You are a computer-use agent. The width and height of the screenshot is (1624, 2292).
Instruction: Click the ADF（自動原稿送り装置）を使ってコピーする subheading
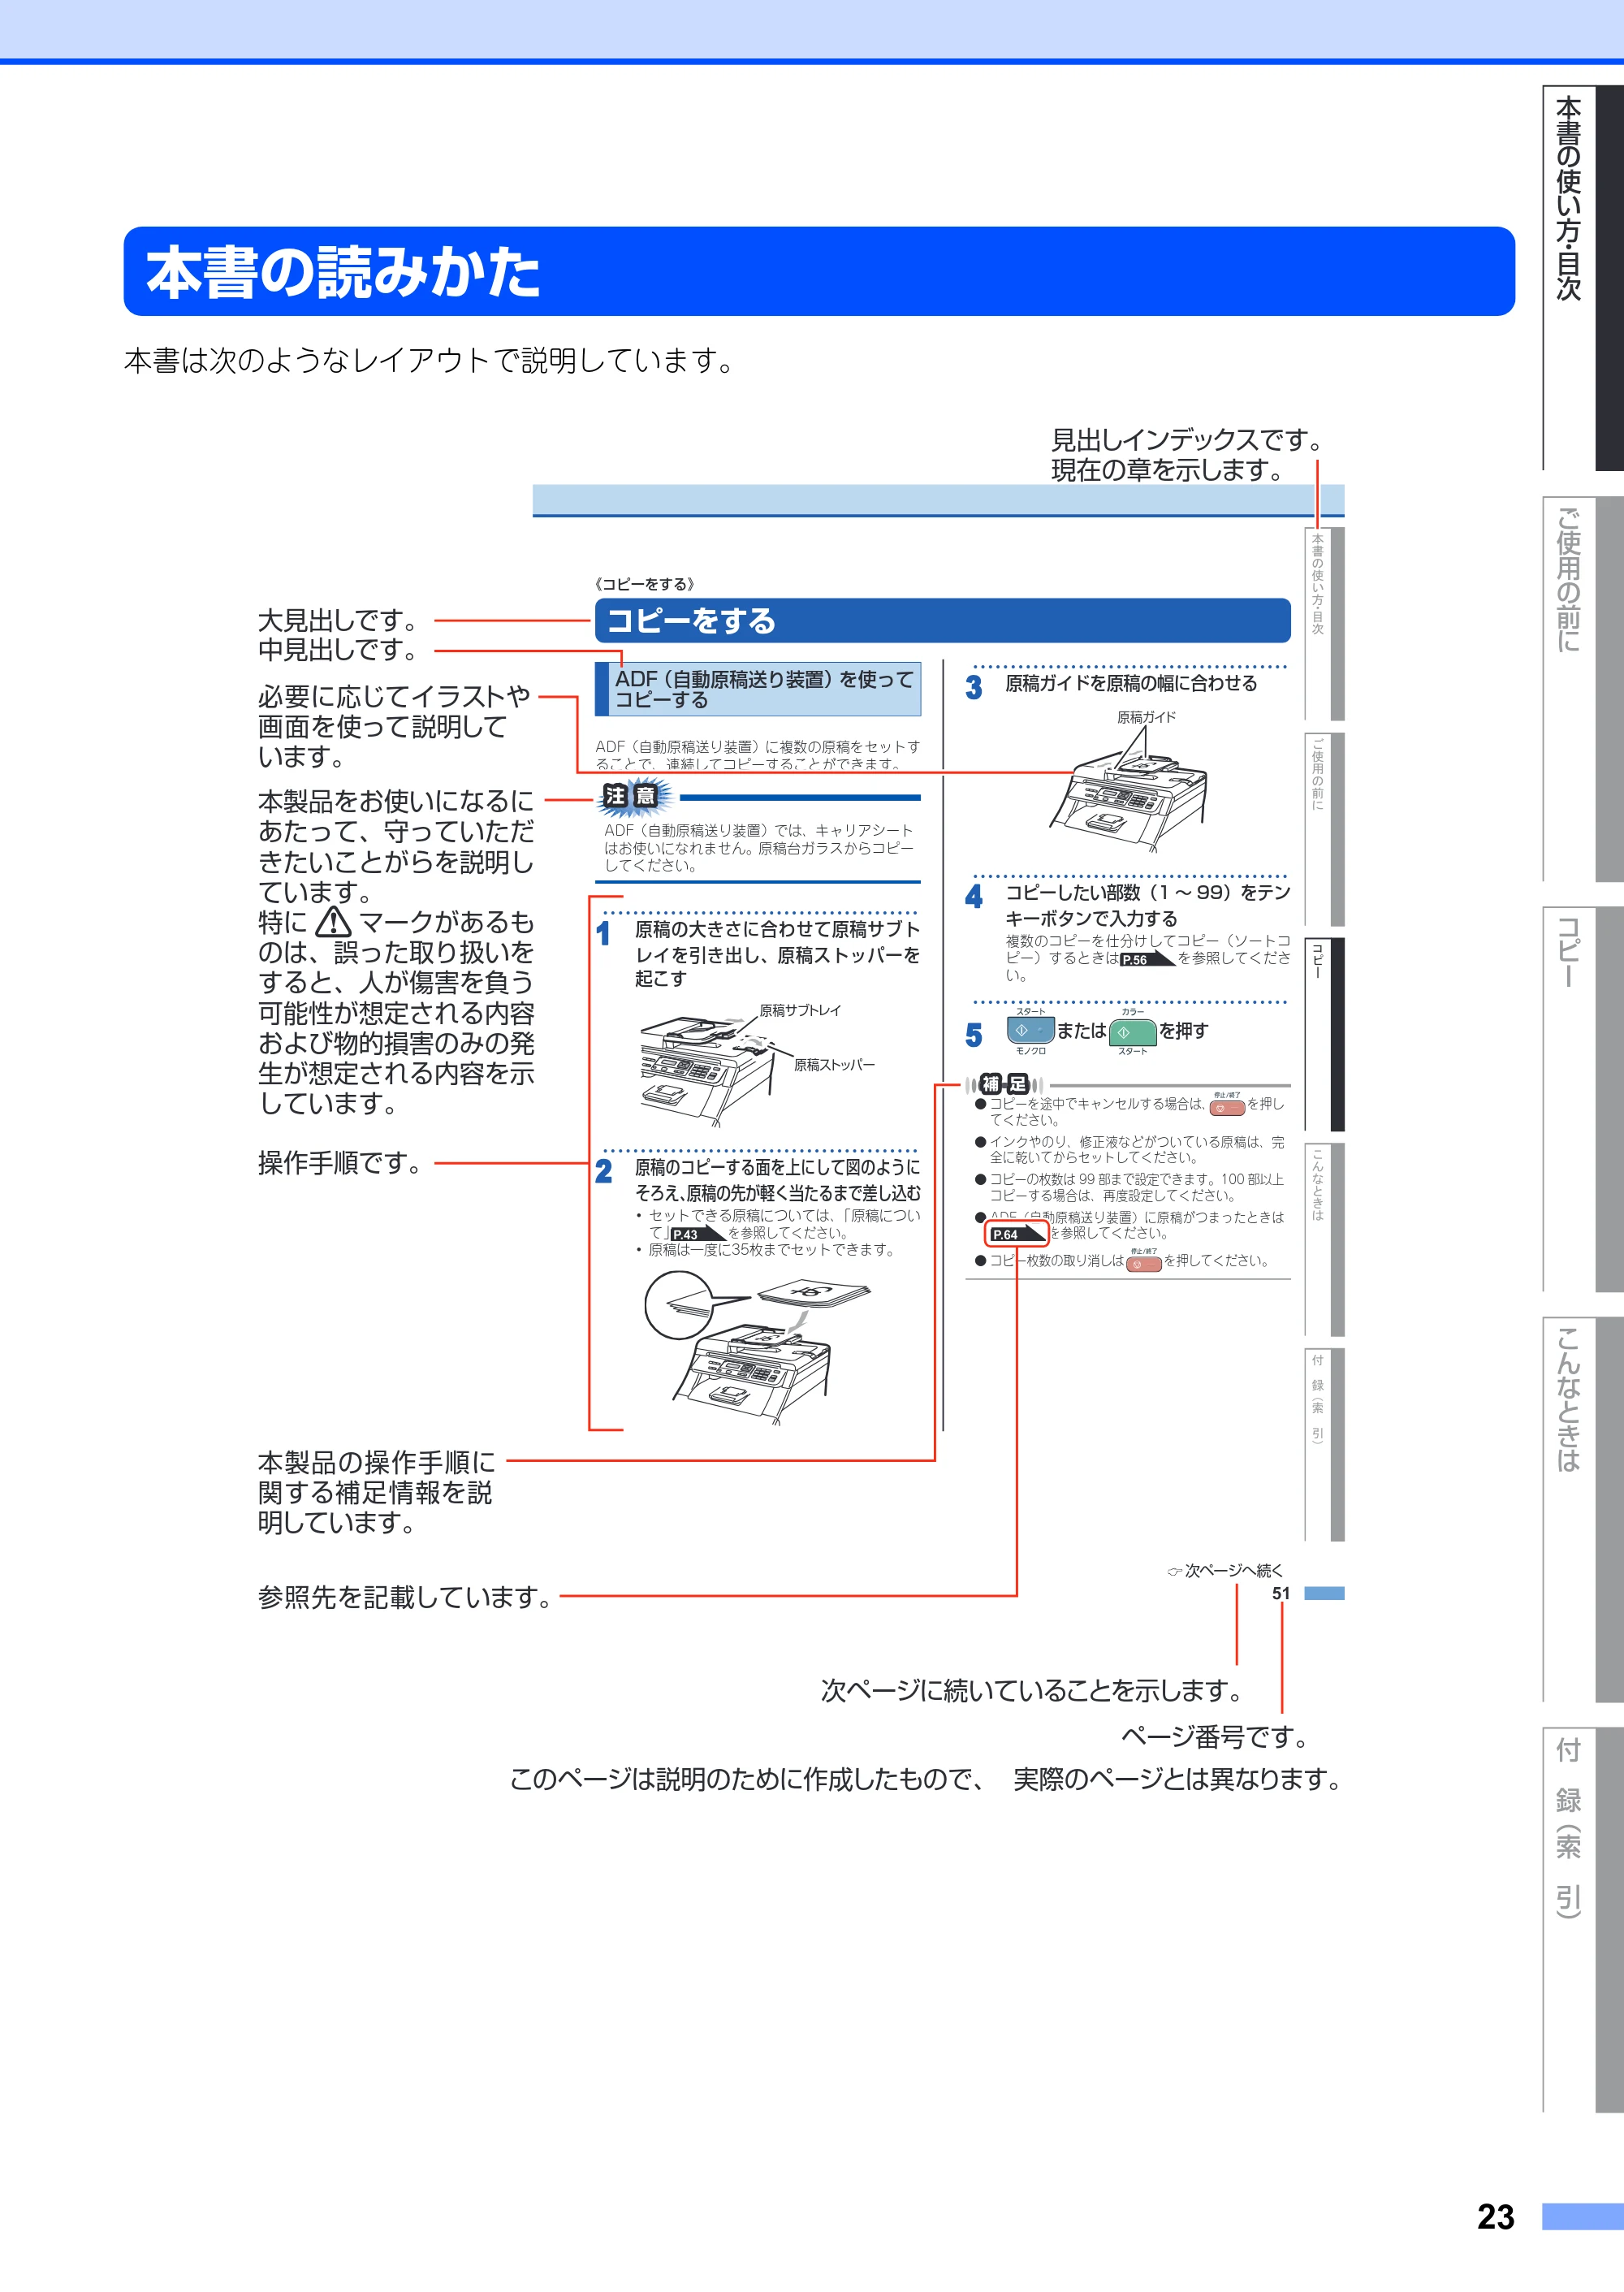pyautogui.click(x=758, y=689)
